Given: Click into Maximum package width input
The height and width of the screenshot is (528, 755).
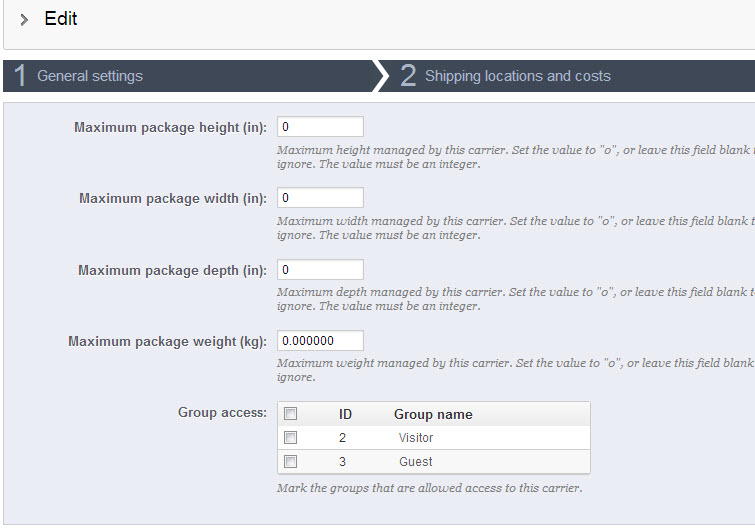Looking at the screenshot, I should 320,198.
